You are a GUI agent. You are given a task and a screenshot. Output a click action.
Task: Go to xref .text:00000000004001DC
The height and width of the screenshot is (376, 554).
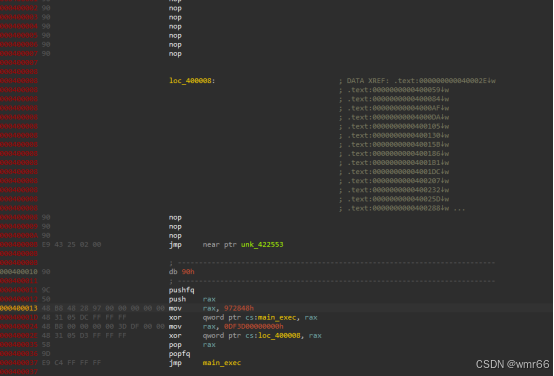tap(398, 172)
